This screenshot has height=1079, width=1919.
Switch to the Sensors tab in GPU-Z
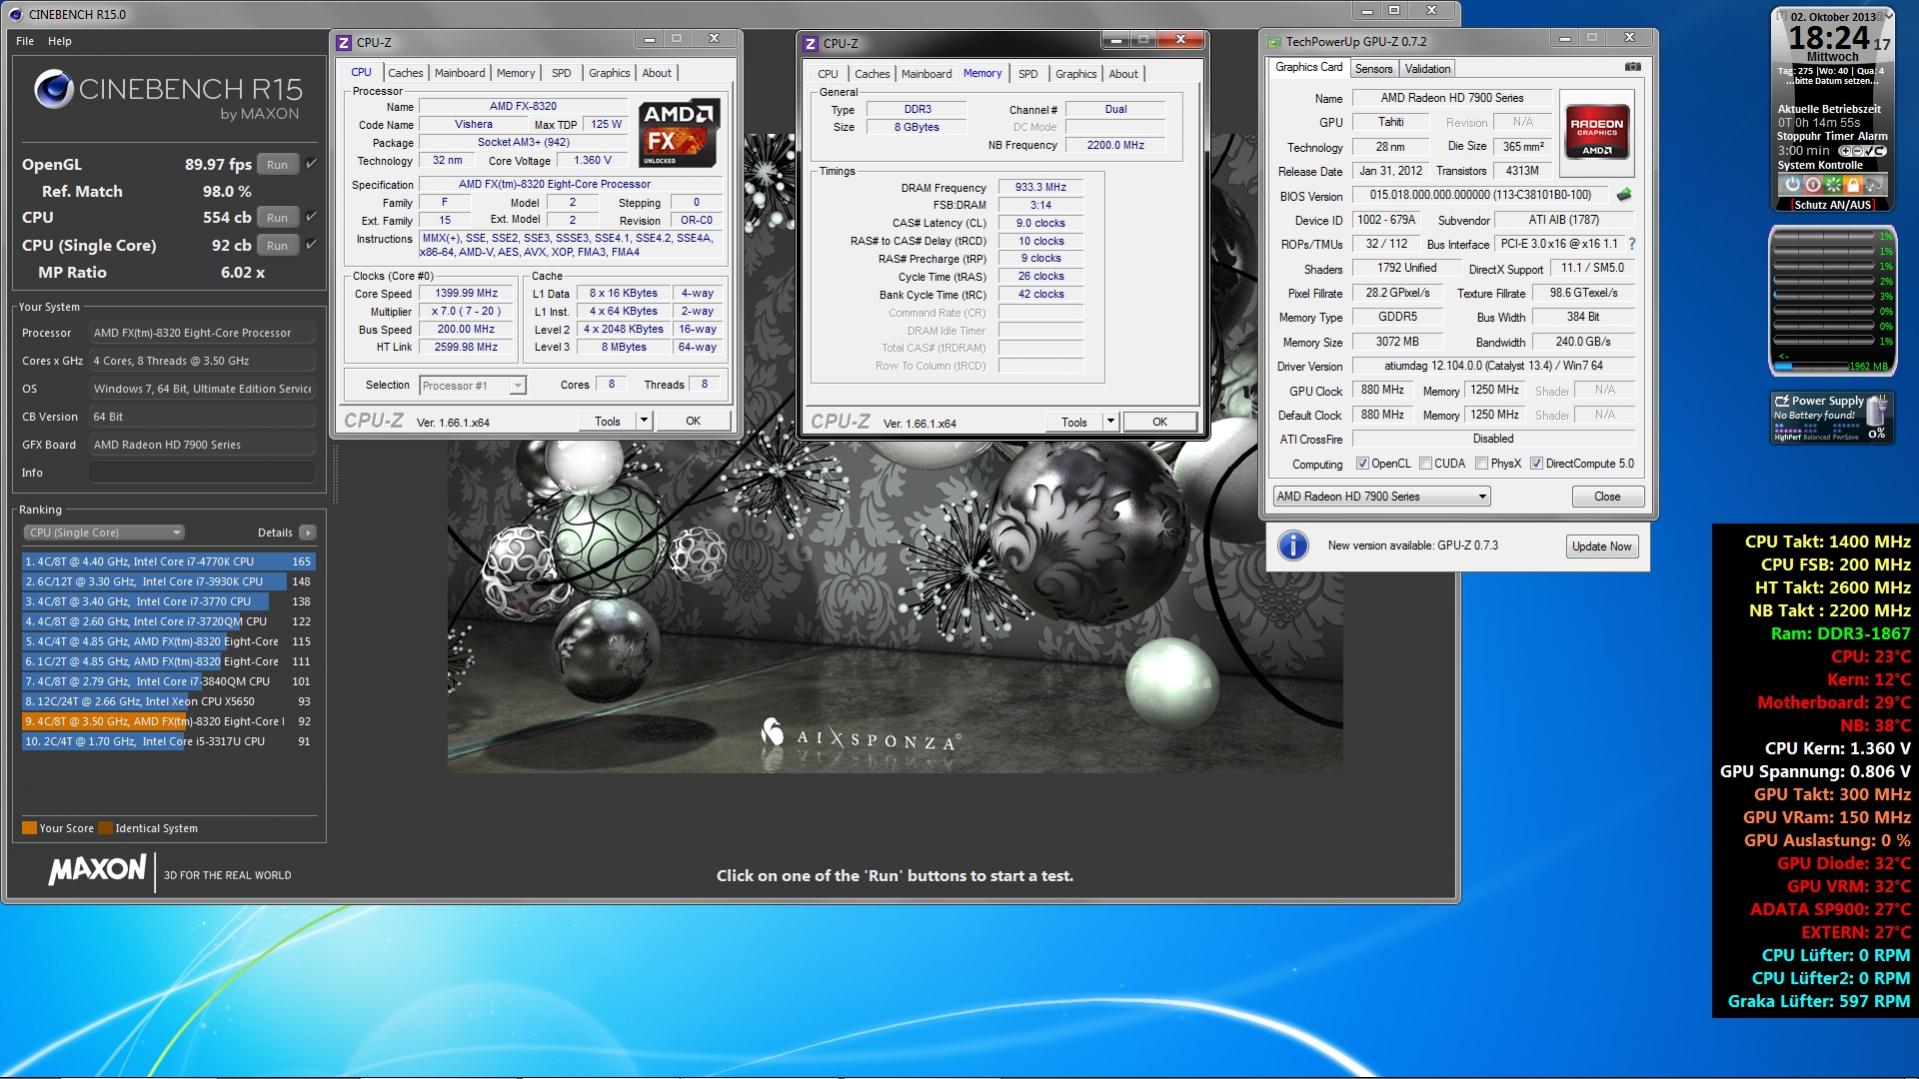point(1373,69)
